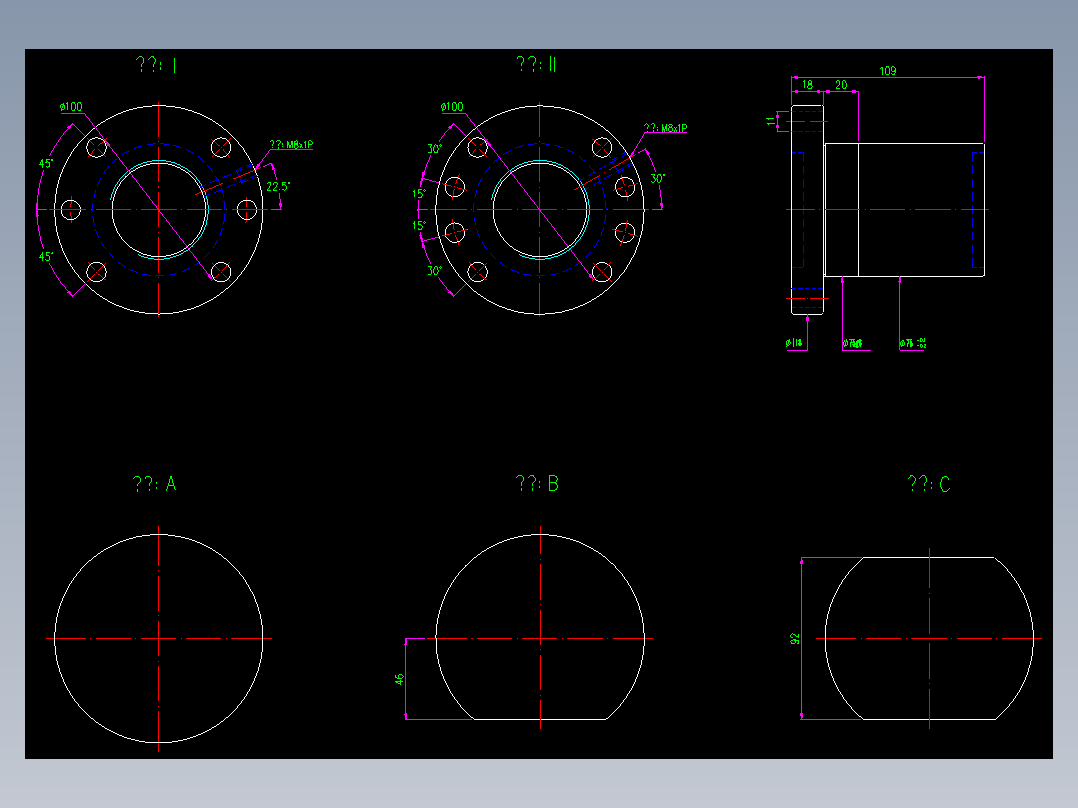The width and height of the screenshot is (1078, 808).
Task: Select the M8x1P callout in view II
Action: (665, 128)
